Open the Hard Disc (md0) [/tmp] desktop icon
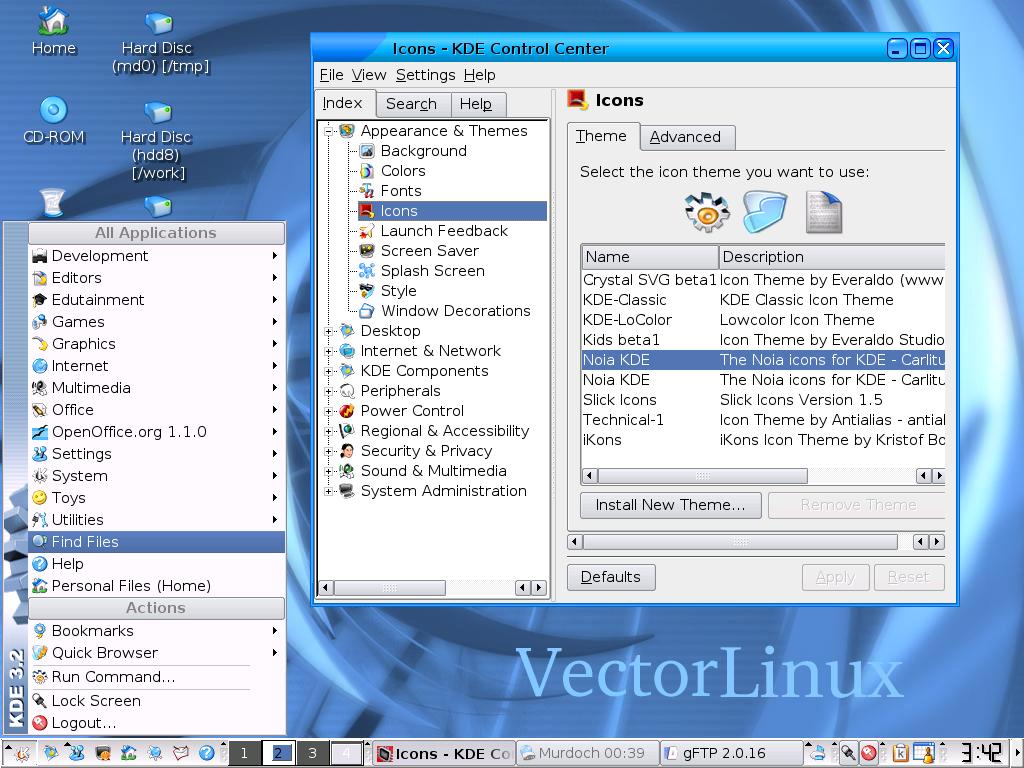The image size is (1024, 768). [x=158, y=40]
